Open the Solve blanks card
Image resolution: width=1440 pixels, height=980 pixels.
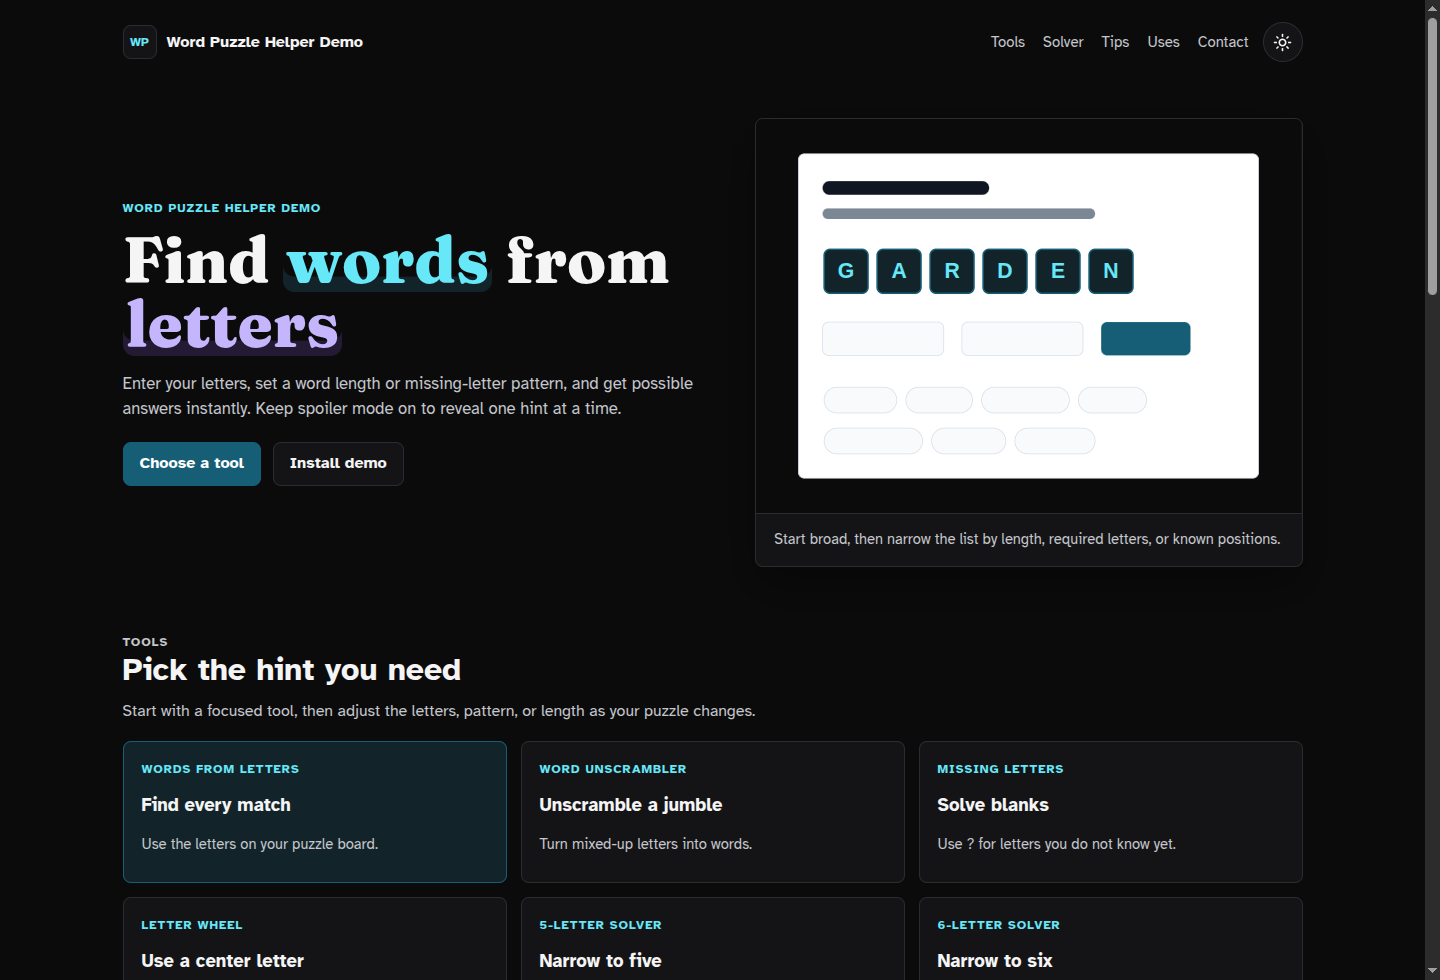point(1111,812)
